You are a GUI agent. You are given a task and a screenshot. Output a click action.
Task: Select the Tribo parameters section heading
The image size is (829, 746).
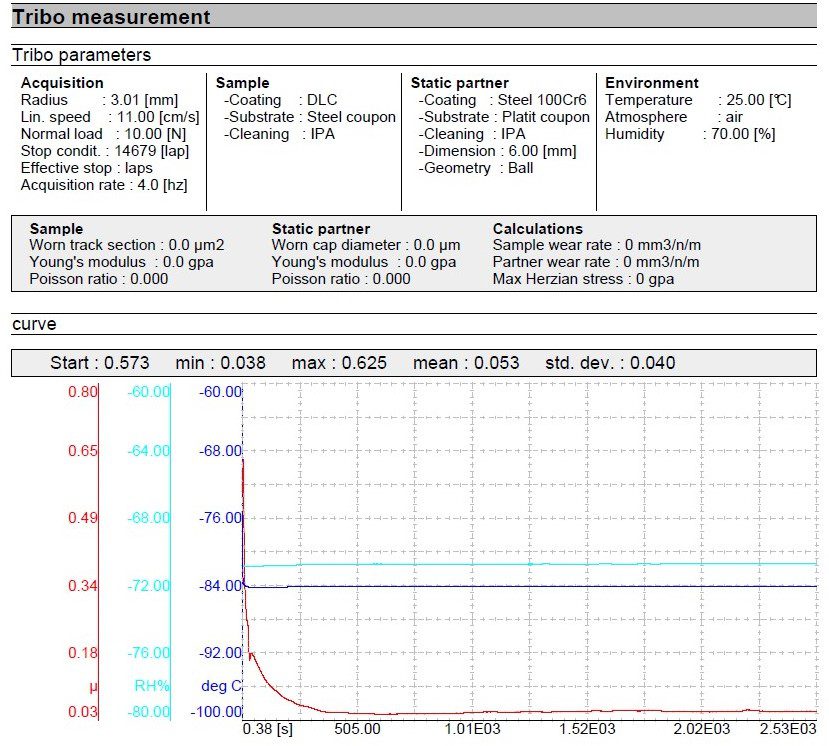[x=82, y=55]
